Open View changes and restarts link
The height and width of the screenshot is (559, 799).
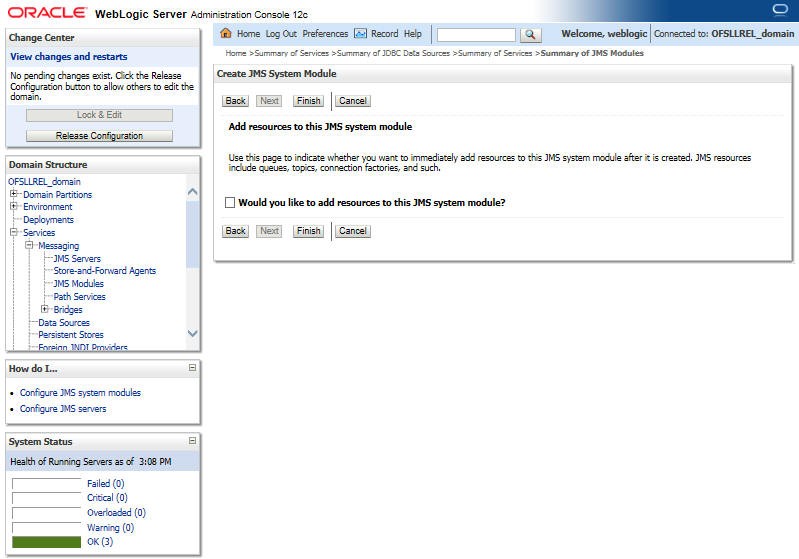(x=69, y=57)
